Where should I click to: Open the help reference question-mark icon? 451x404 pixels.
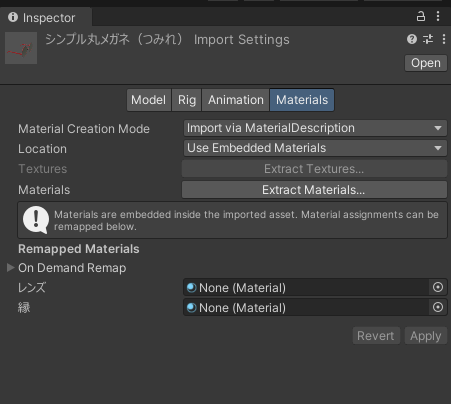(x=412, y=39)
